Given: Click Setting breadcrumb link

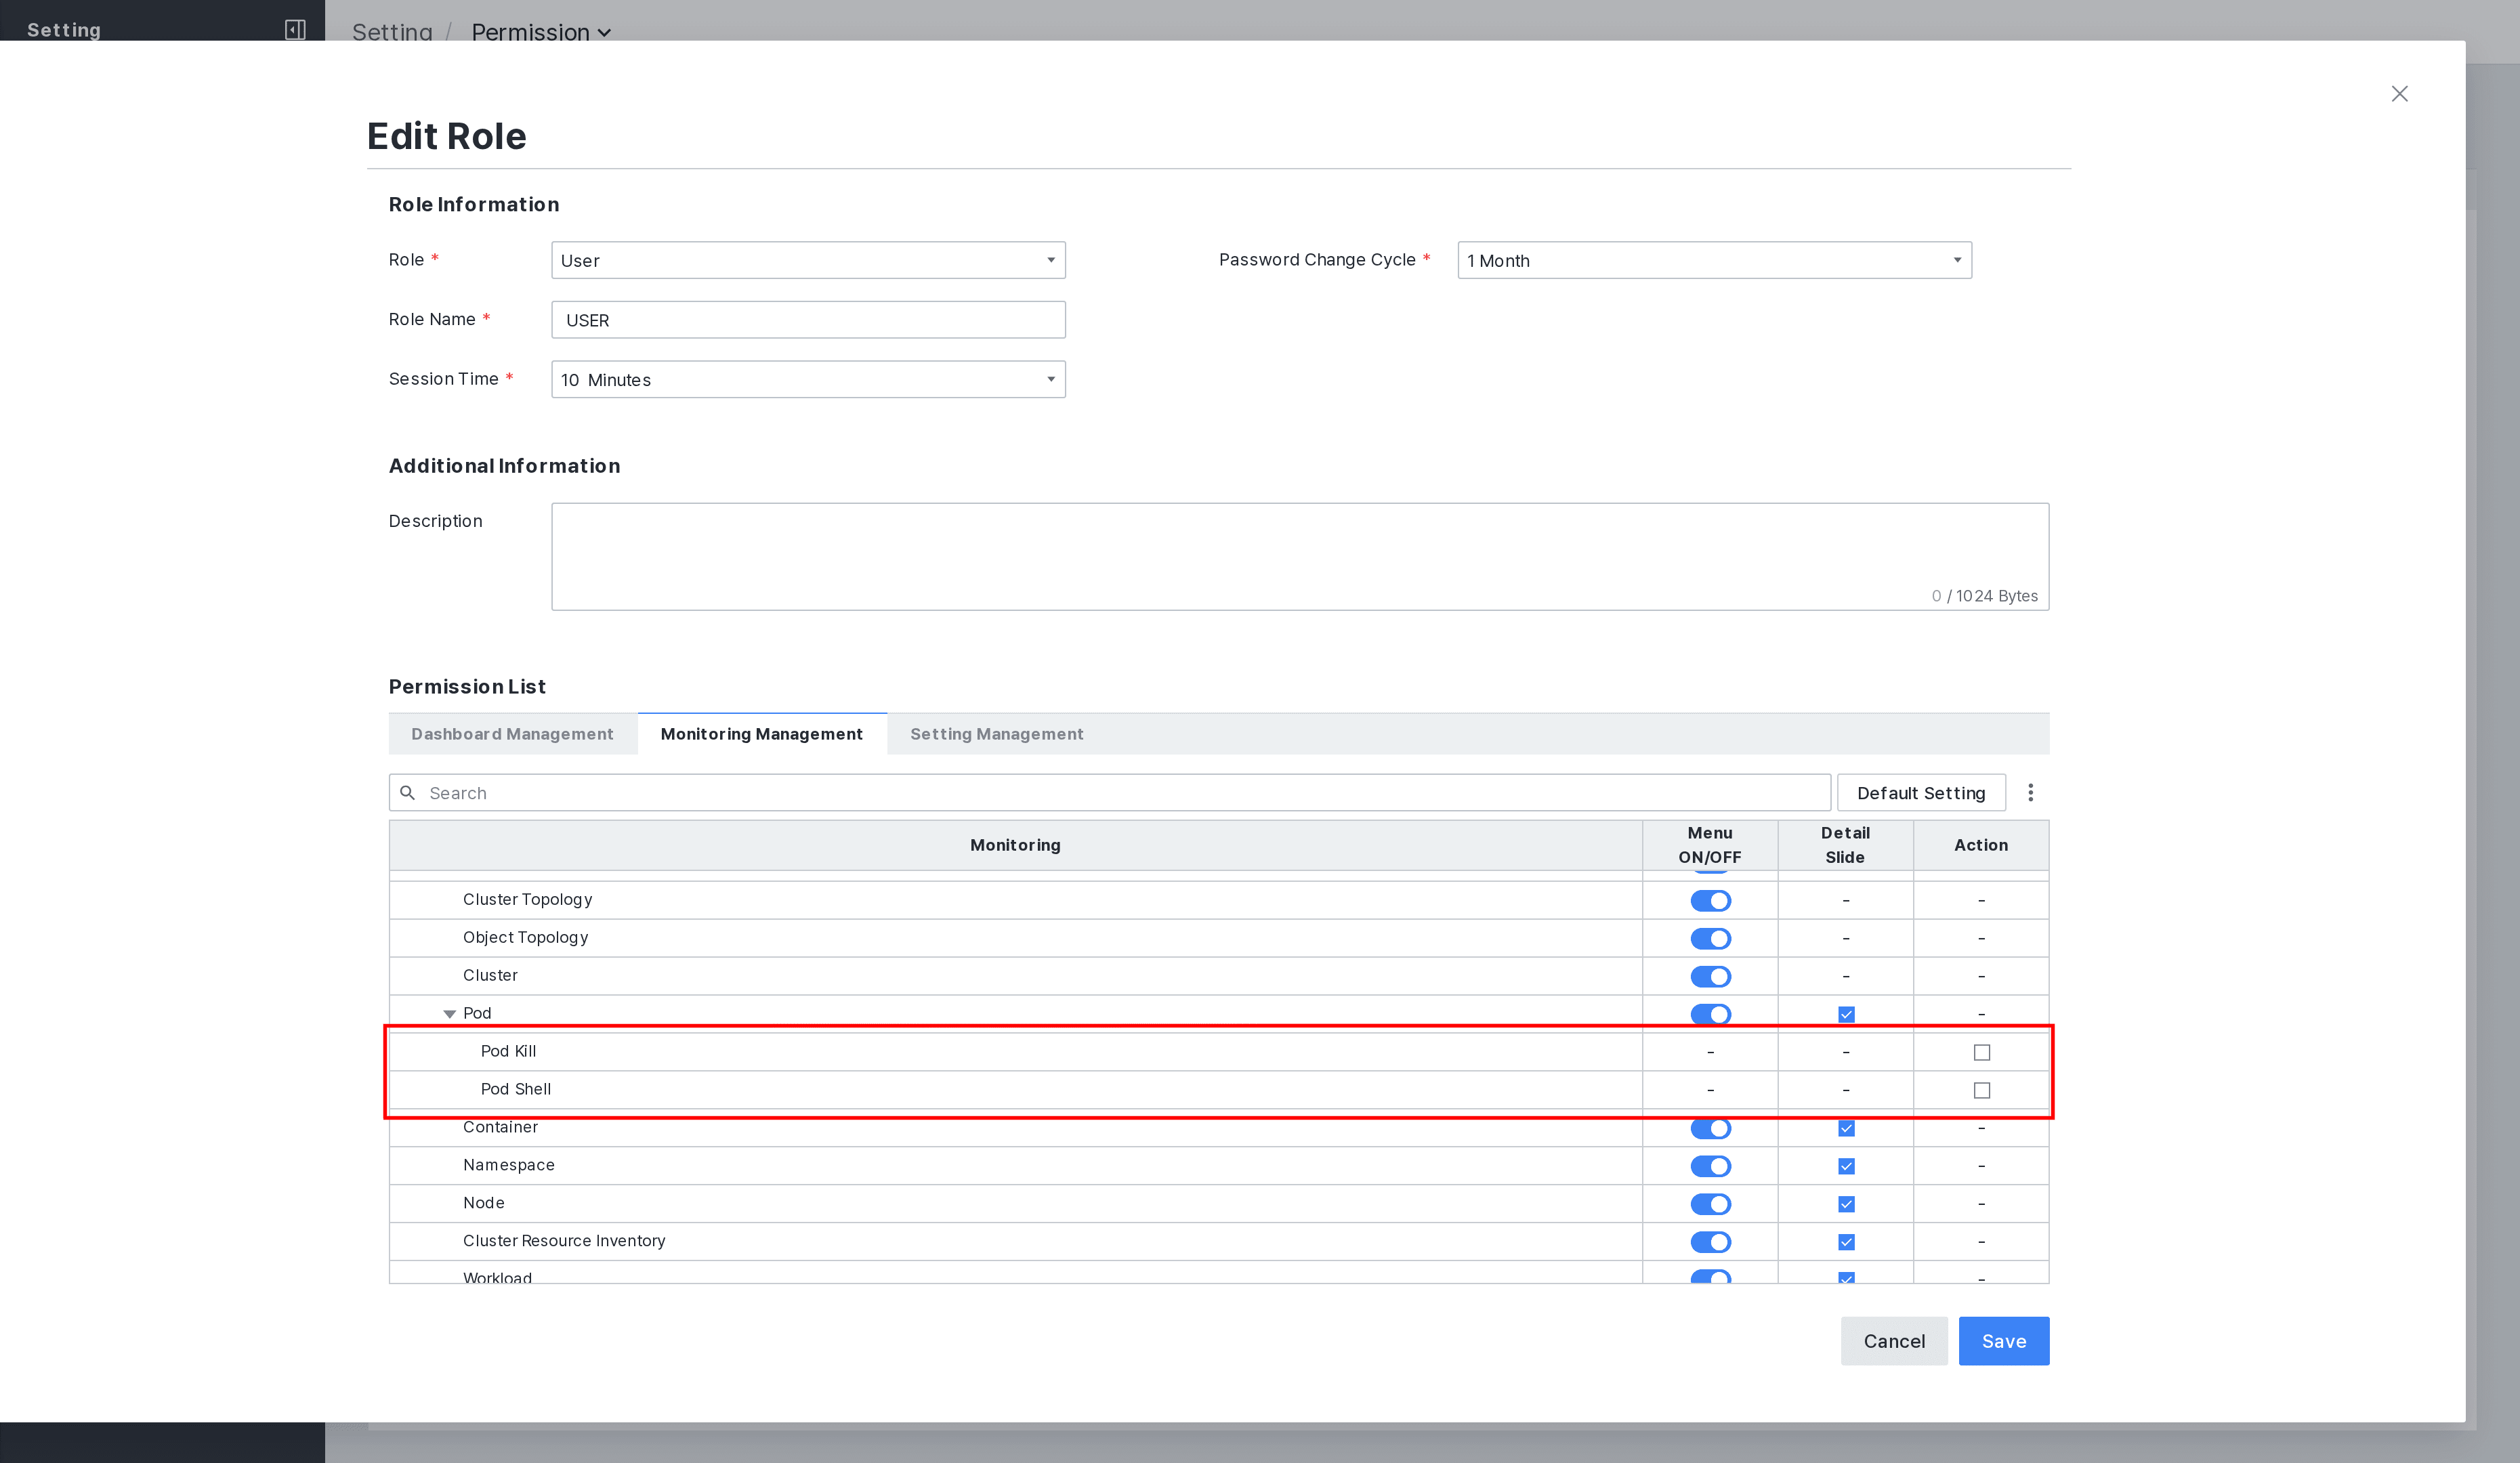Looking at the screenshot, I should (x=392, y=32).
